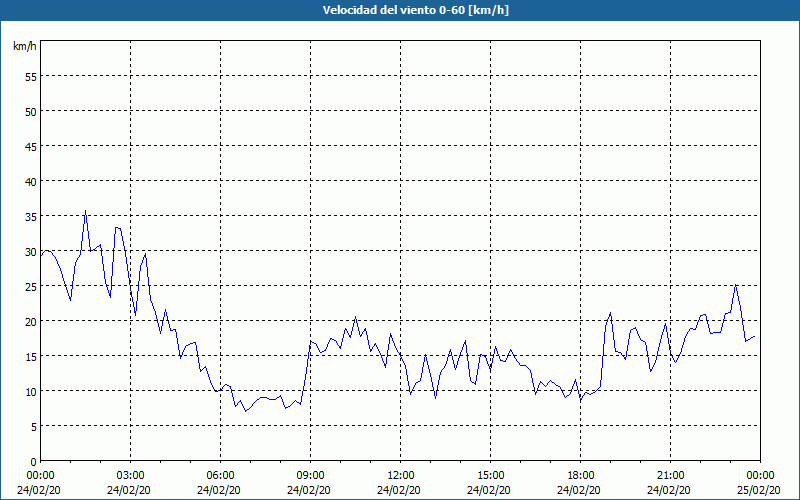
Task: Select the 0 value on the y-axis
Action: point(34,462)
